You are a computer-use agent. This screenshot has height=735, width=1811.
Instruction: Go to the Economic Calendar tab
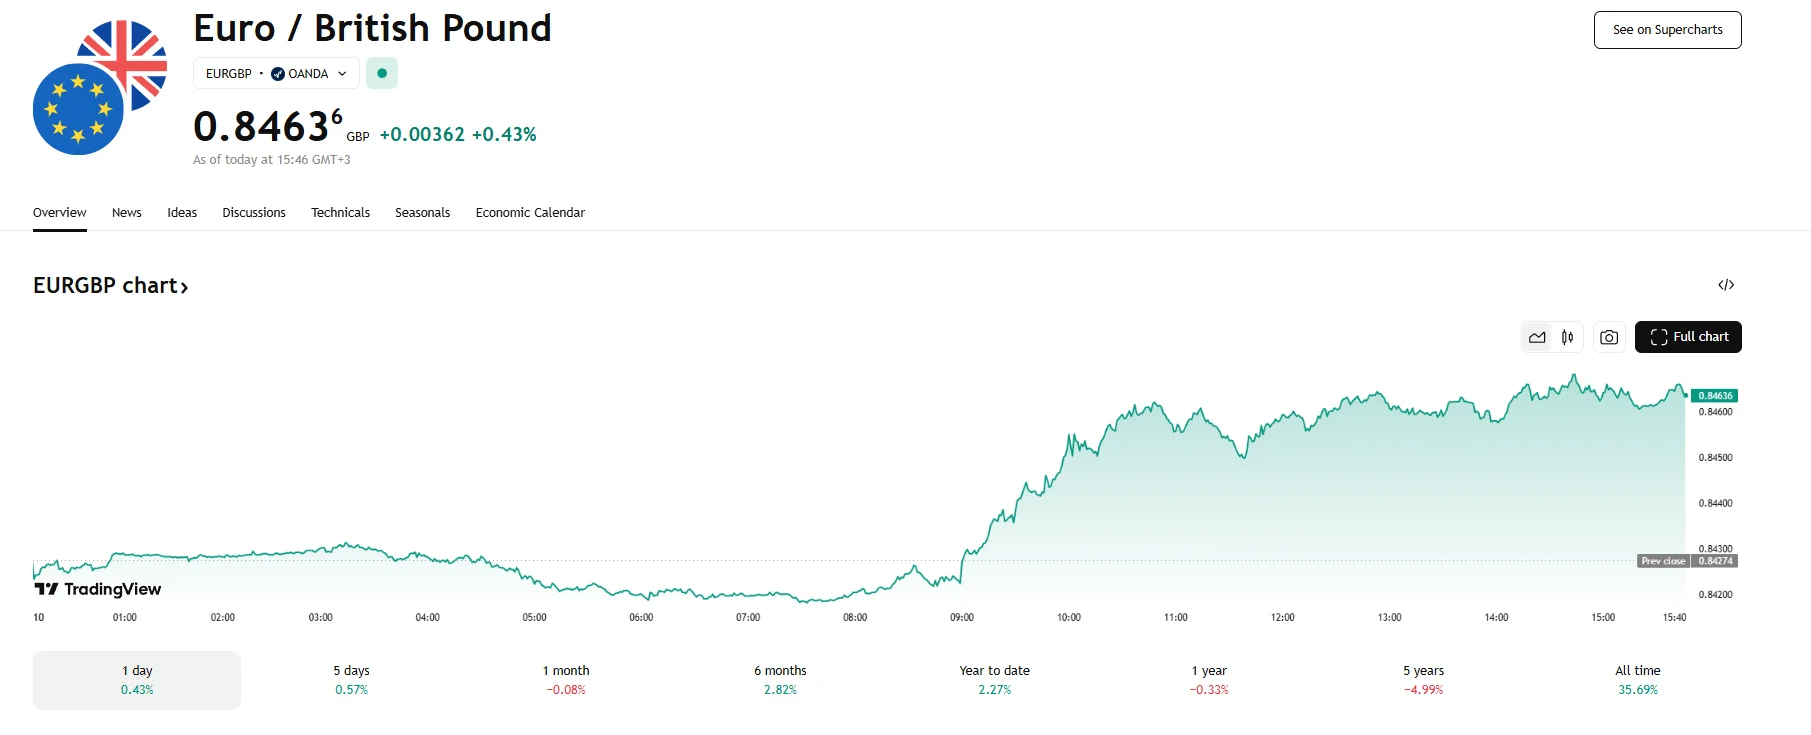530,213
